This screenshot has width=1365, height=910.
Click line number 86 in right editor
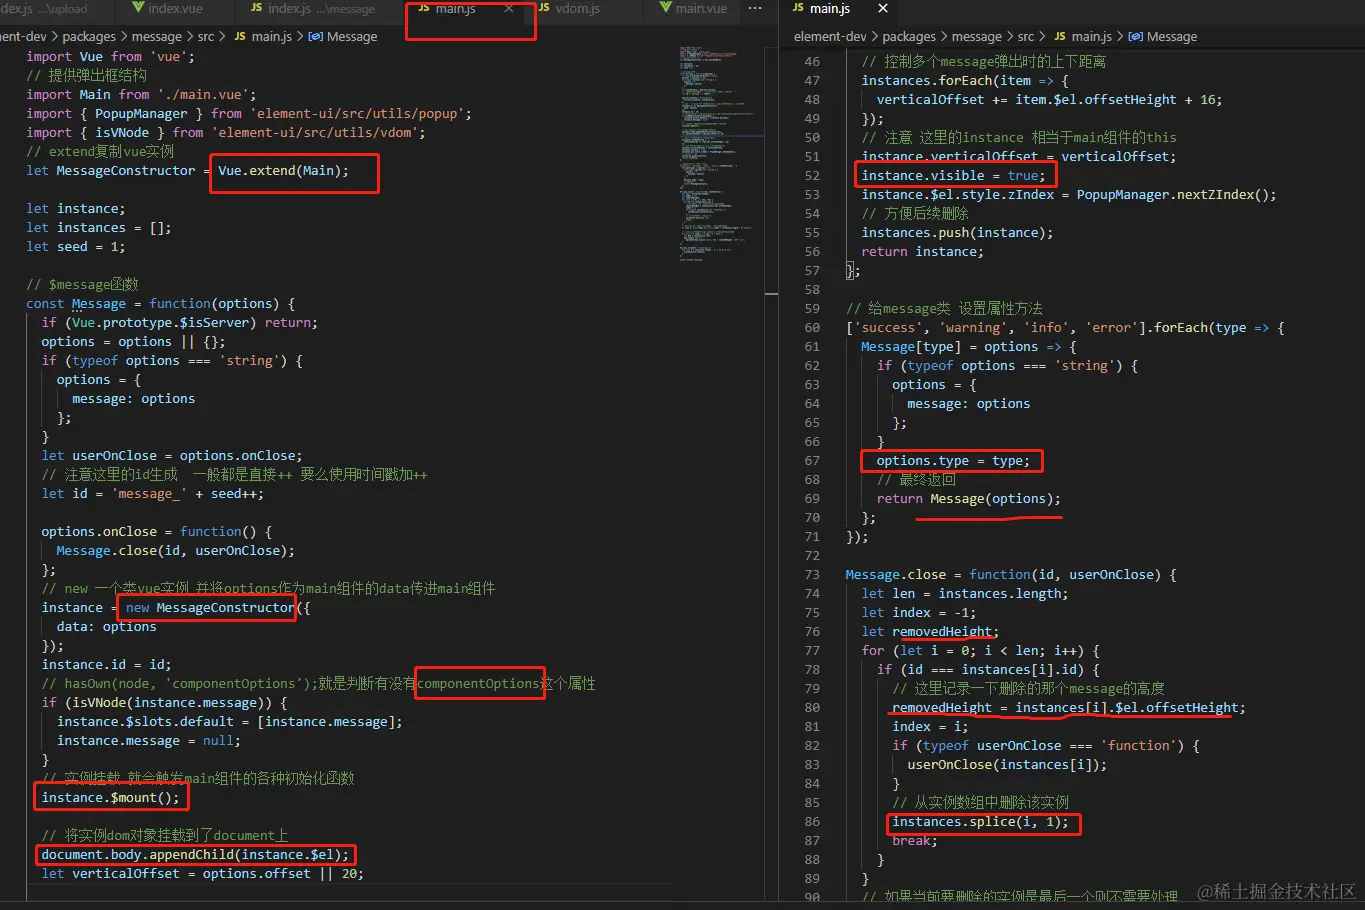tap(811, 821)
